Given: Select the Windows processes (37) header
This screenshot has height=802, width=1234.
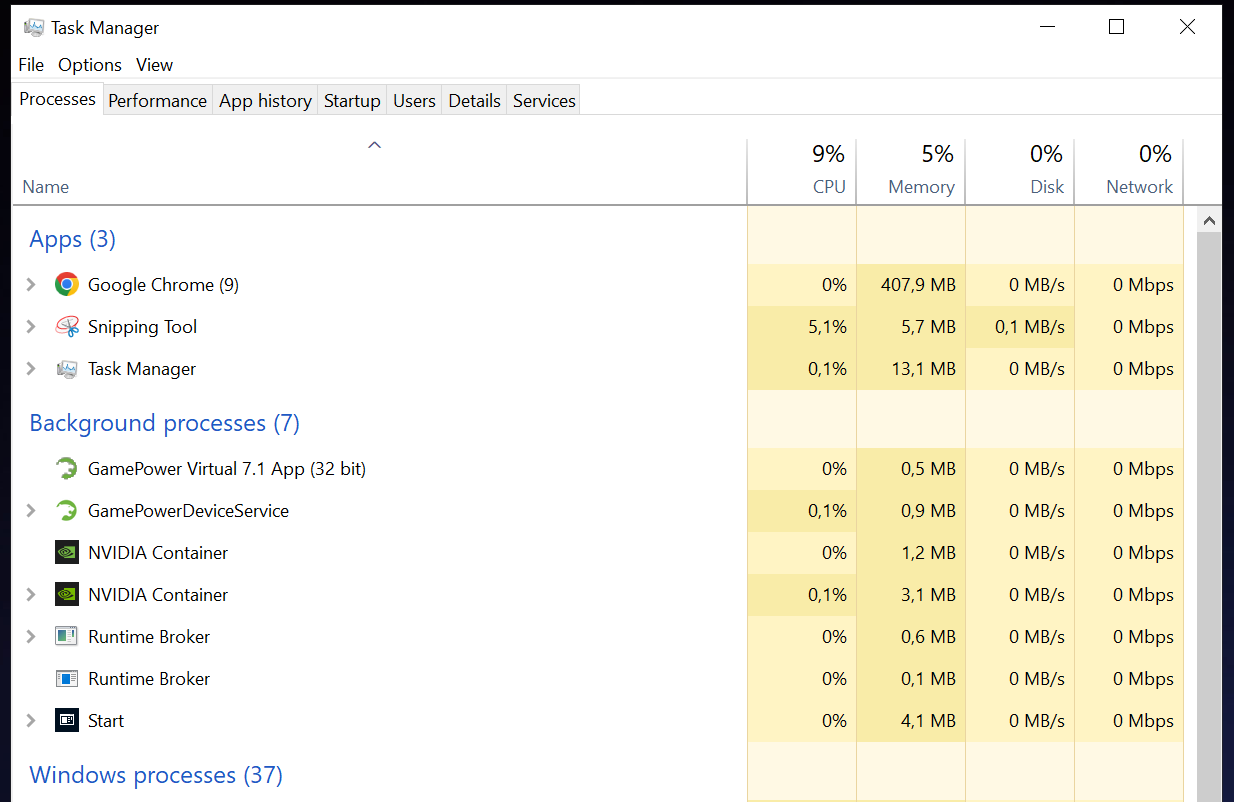Looking at the screenshot, I should (156, 775).
